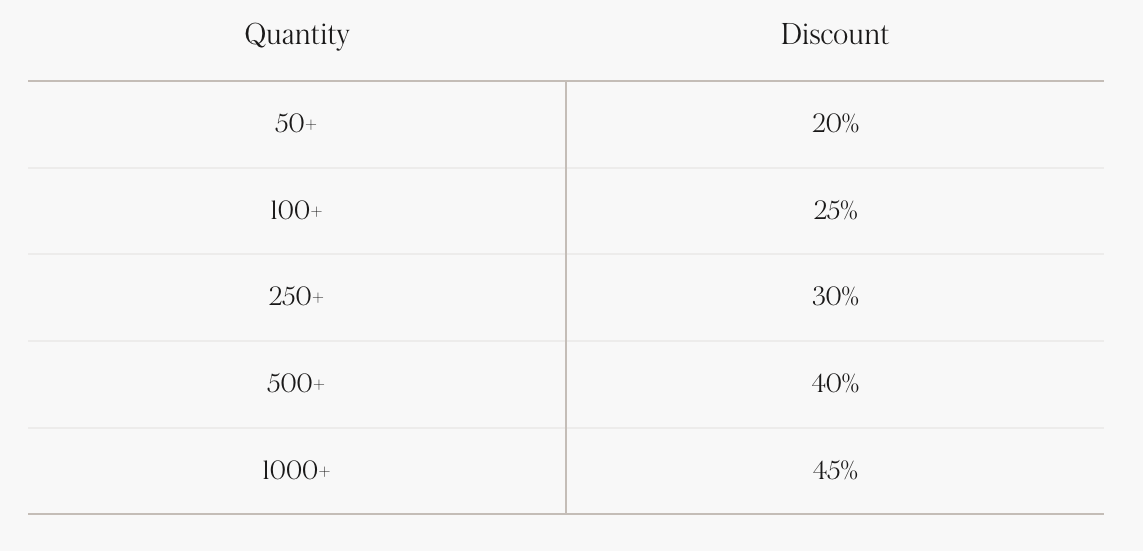
Task: Click the 40% discount cell
Action: click(835, 384)
